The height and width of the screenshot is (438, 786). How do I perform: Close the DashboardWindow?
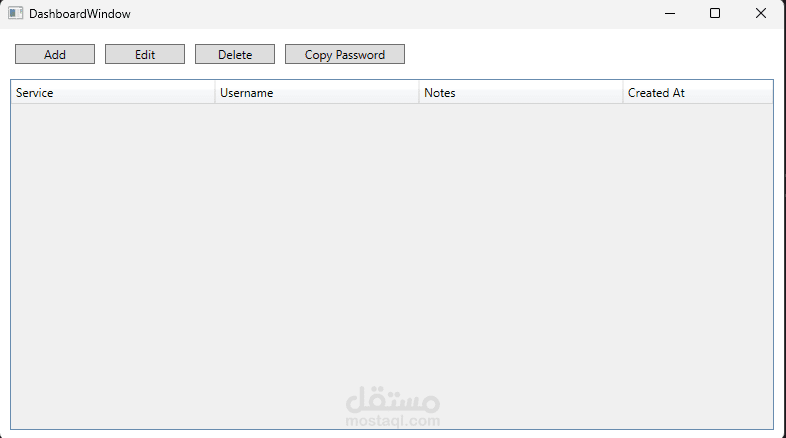tap(761, 14)
